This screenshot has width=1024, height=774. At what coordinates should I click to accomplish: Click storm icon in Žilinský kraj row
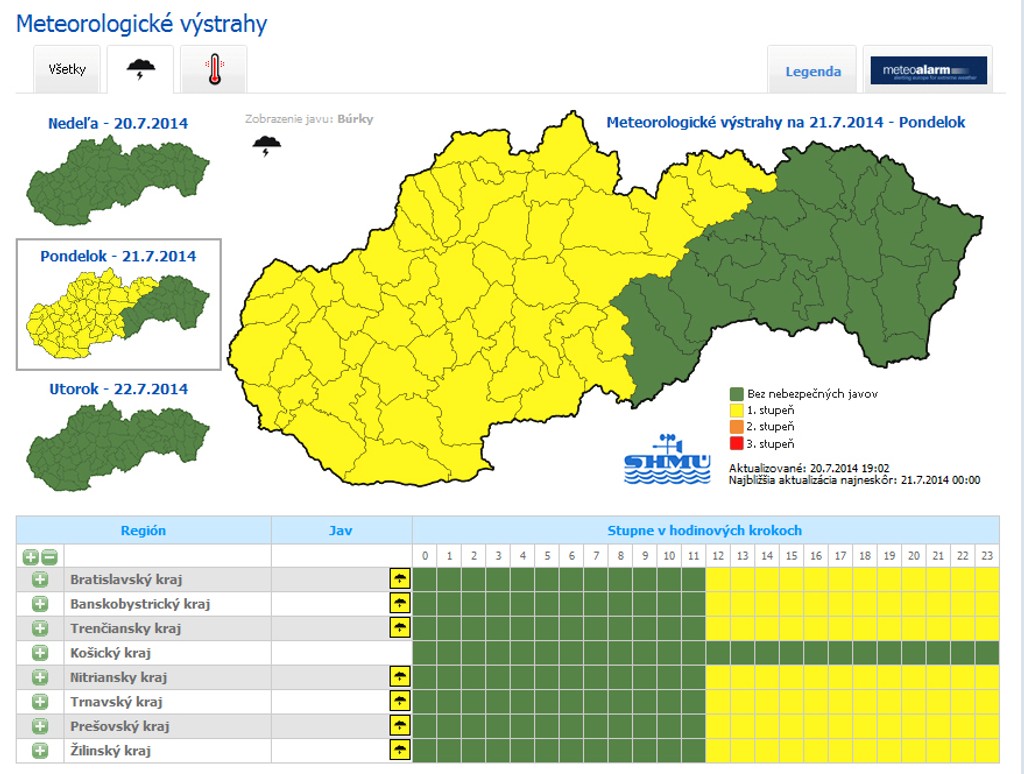pyautogui.click(x=400, y=750)
